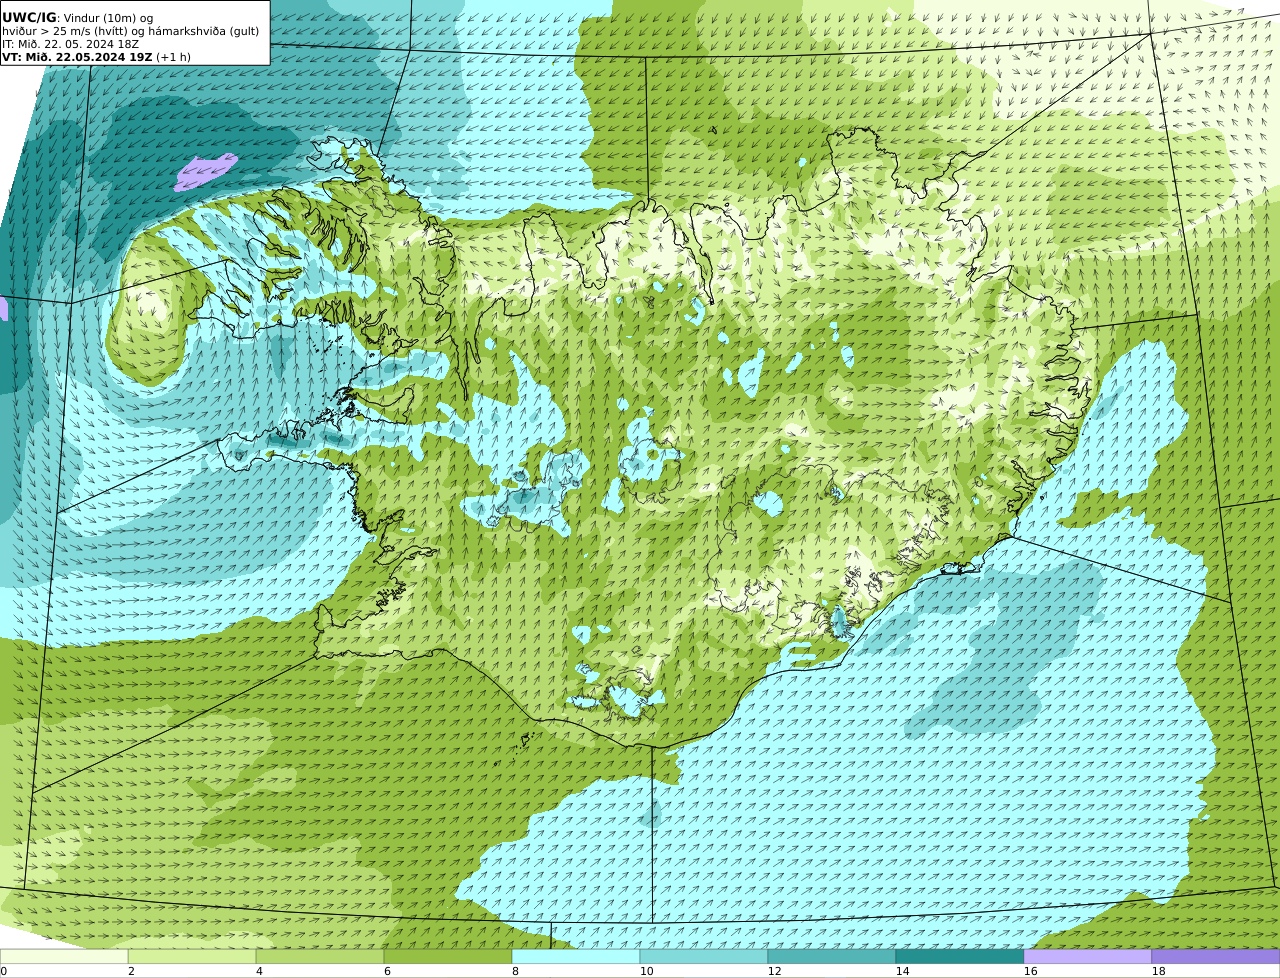Click the 12–14 m/s teal legend swatch

tap(832, 956)
